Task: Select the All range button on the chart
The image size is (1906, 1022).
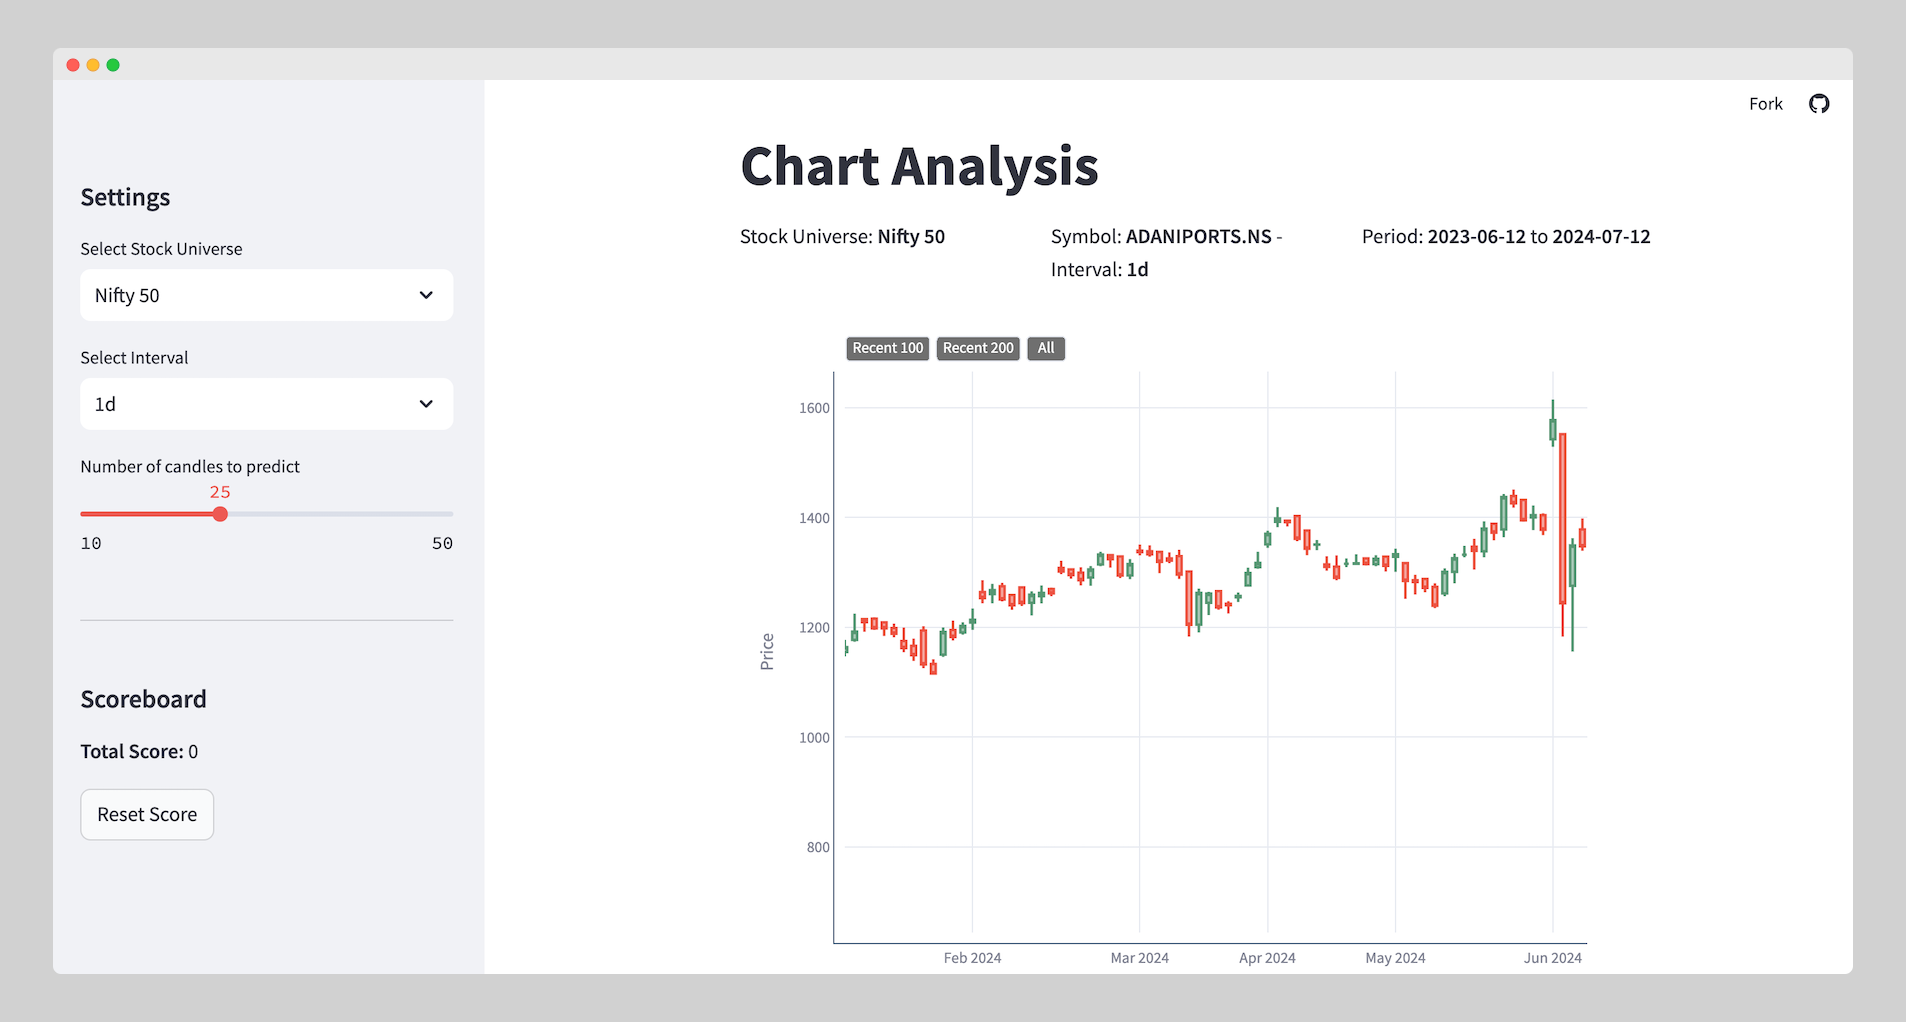Action: [1046, 348]
